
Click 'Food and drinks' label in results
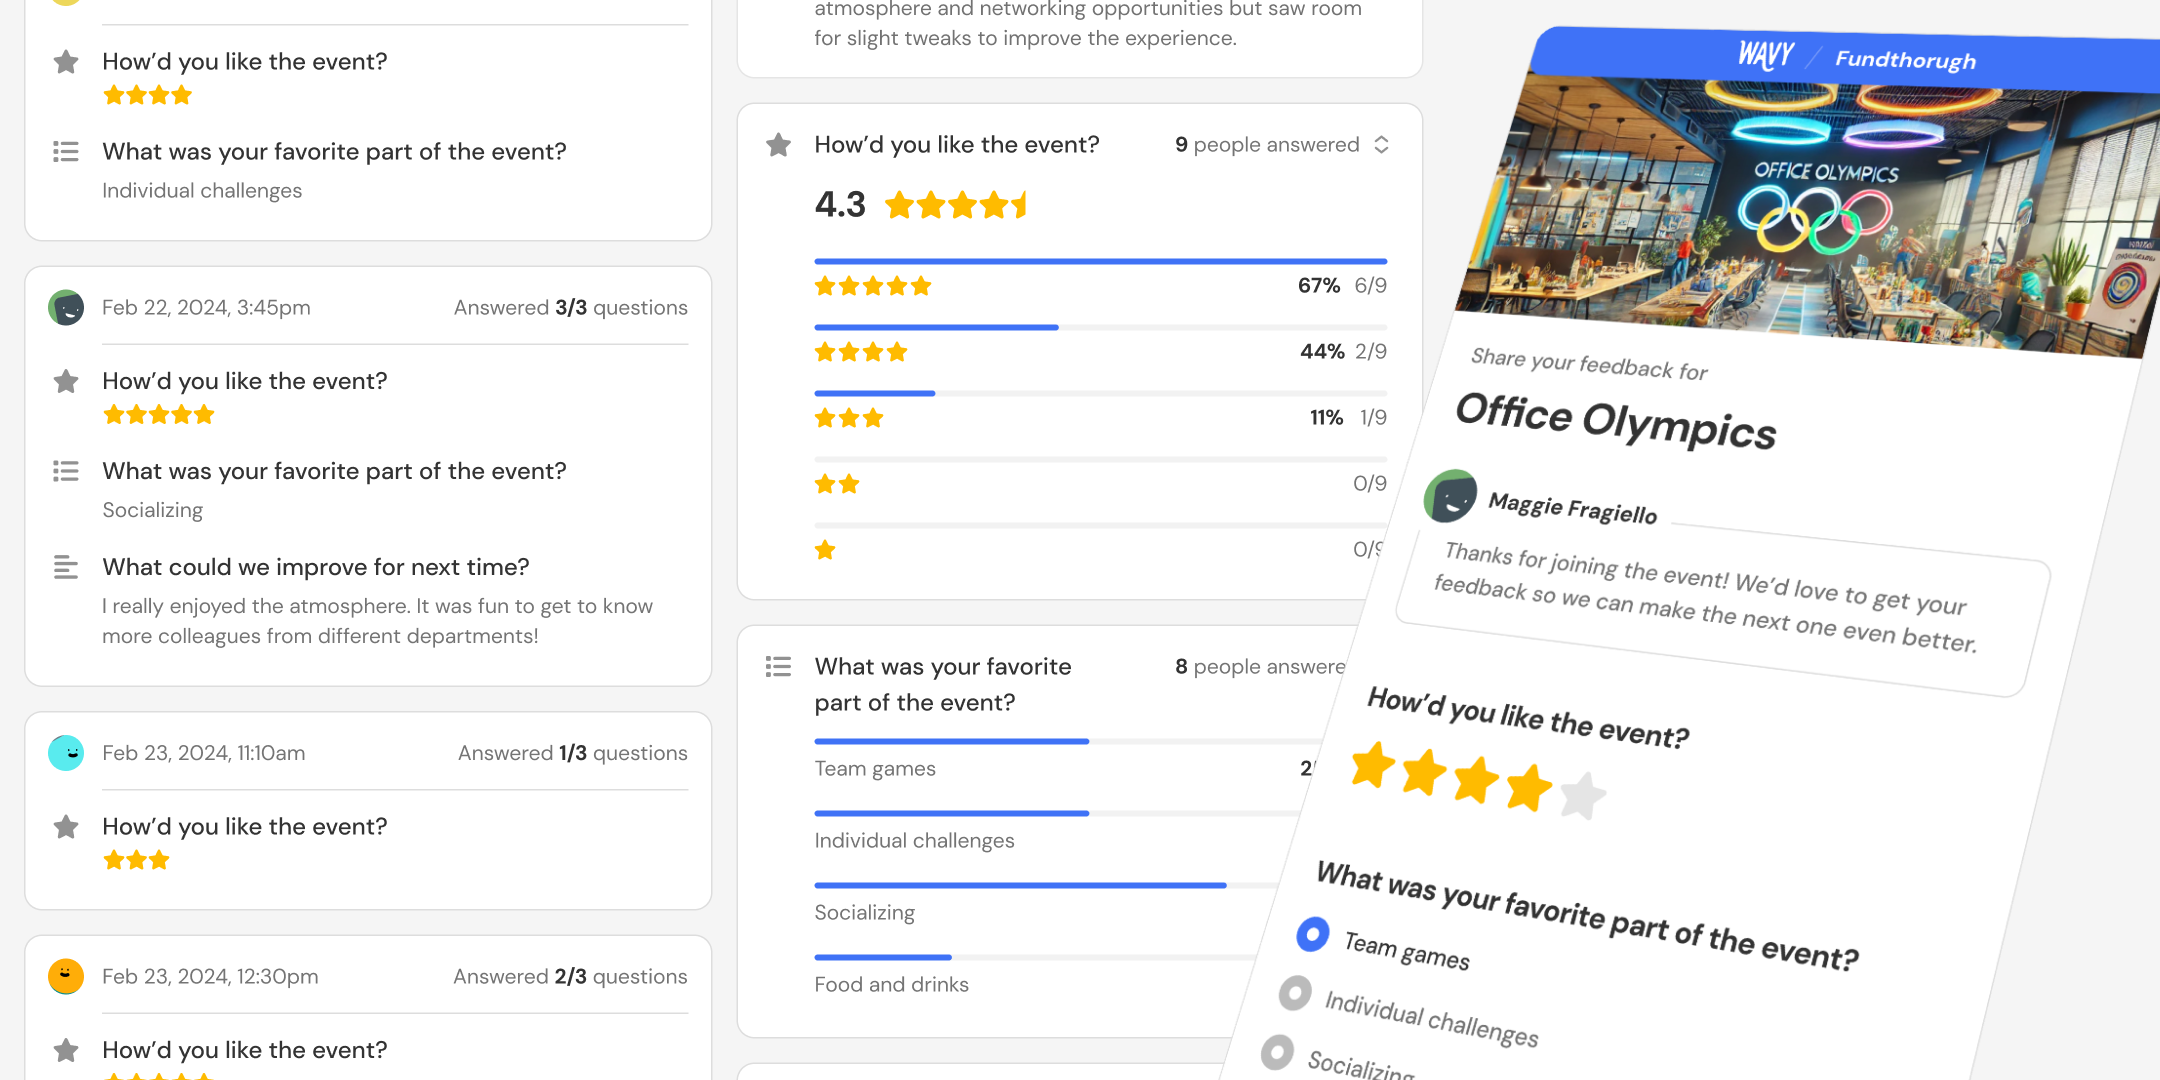pyautogui.click(x=891, y=985)
